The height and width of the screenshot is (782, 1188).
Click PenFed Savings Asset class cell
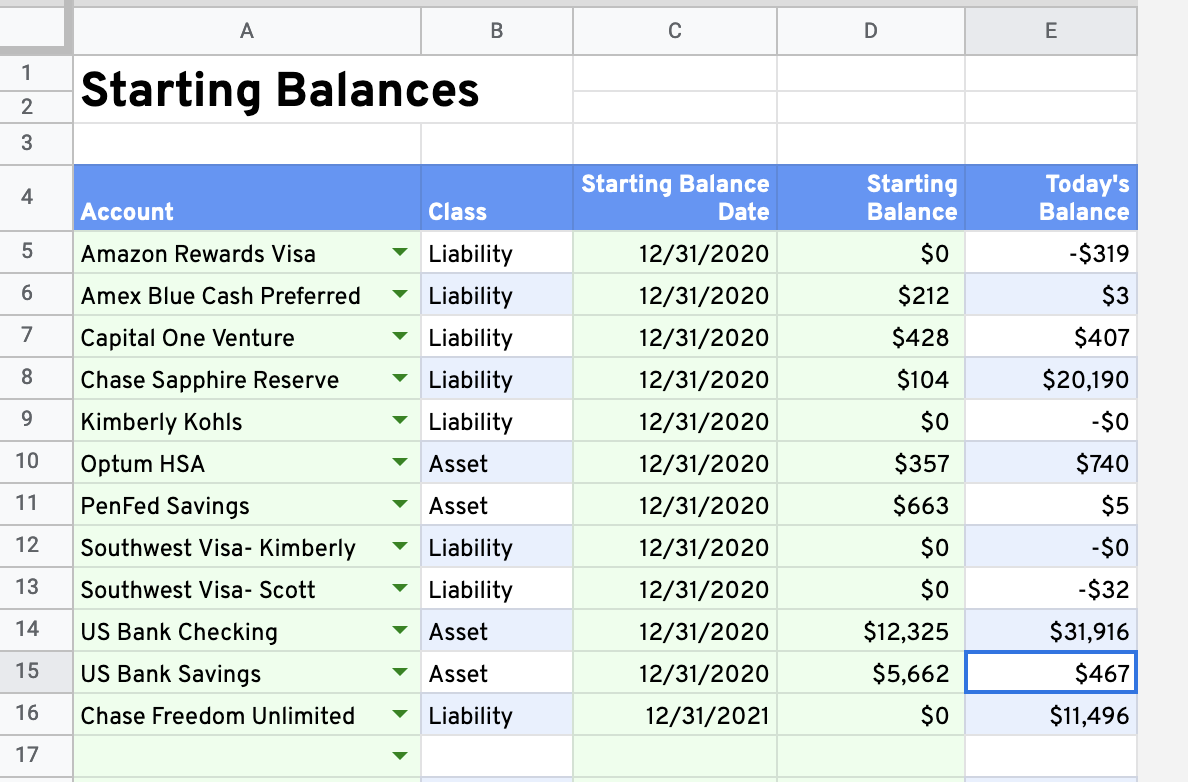(x=497, y=505)
